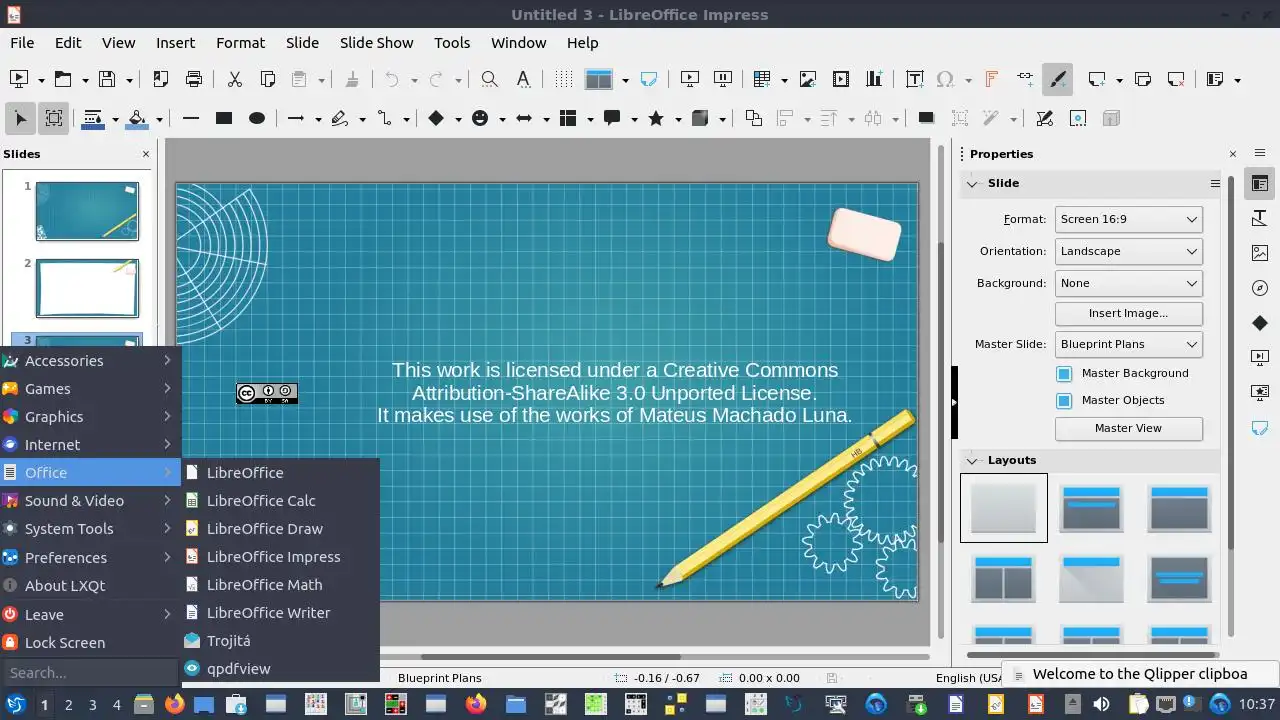Select slide 2 thumbnail in Slides panel
The image size is (1280, 720).
[x=87, y=288]
